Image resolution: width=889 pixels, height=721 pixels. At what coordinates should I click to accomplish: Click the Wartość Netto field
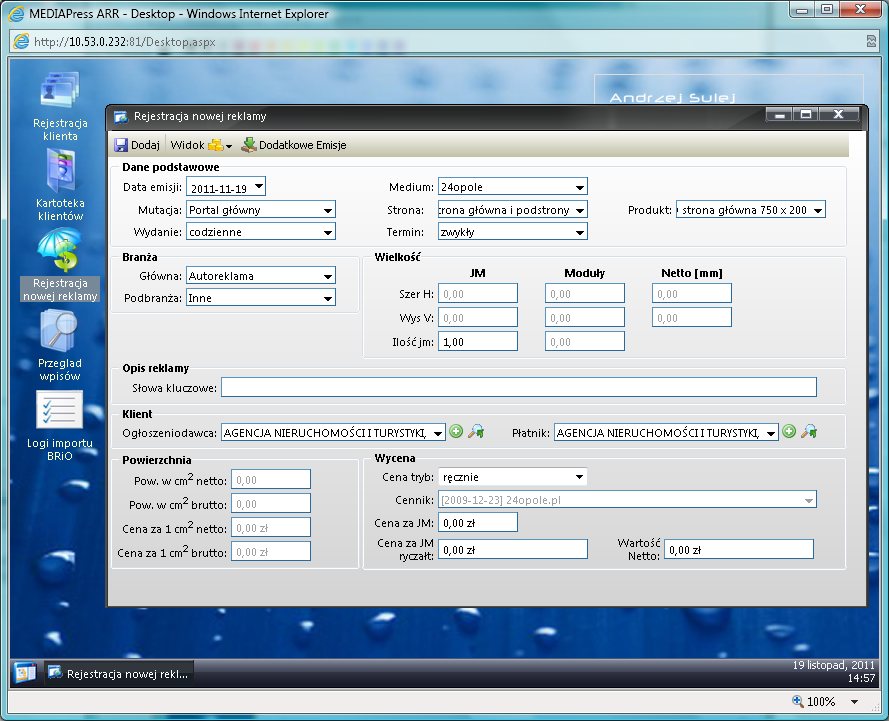pos(739,549)
